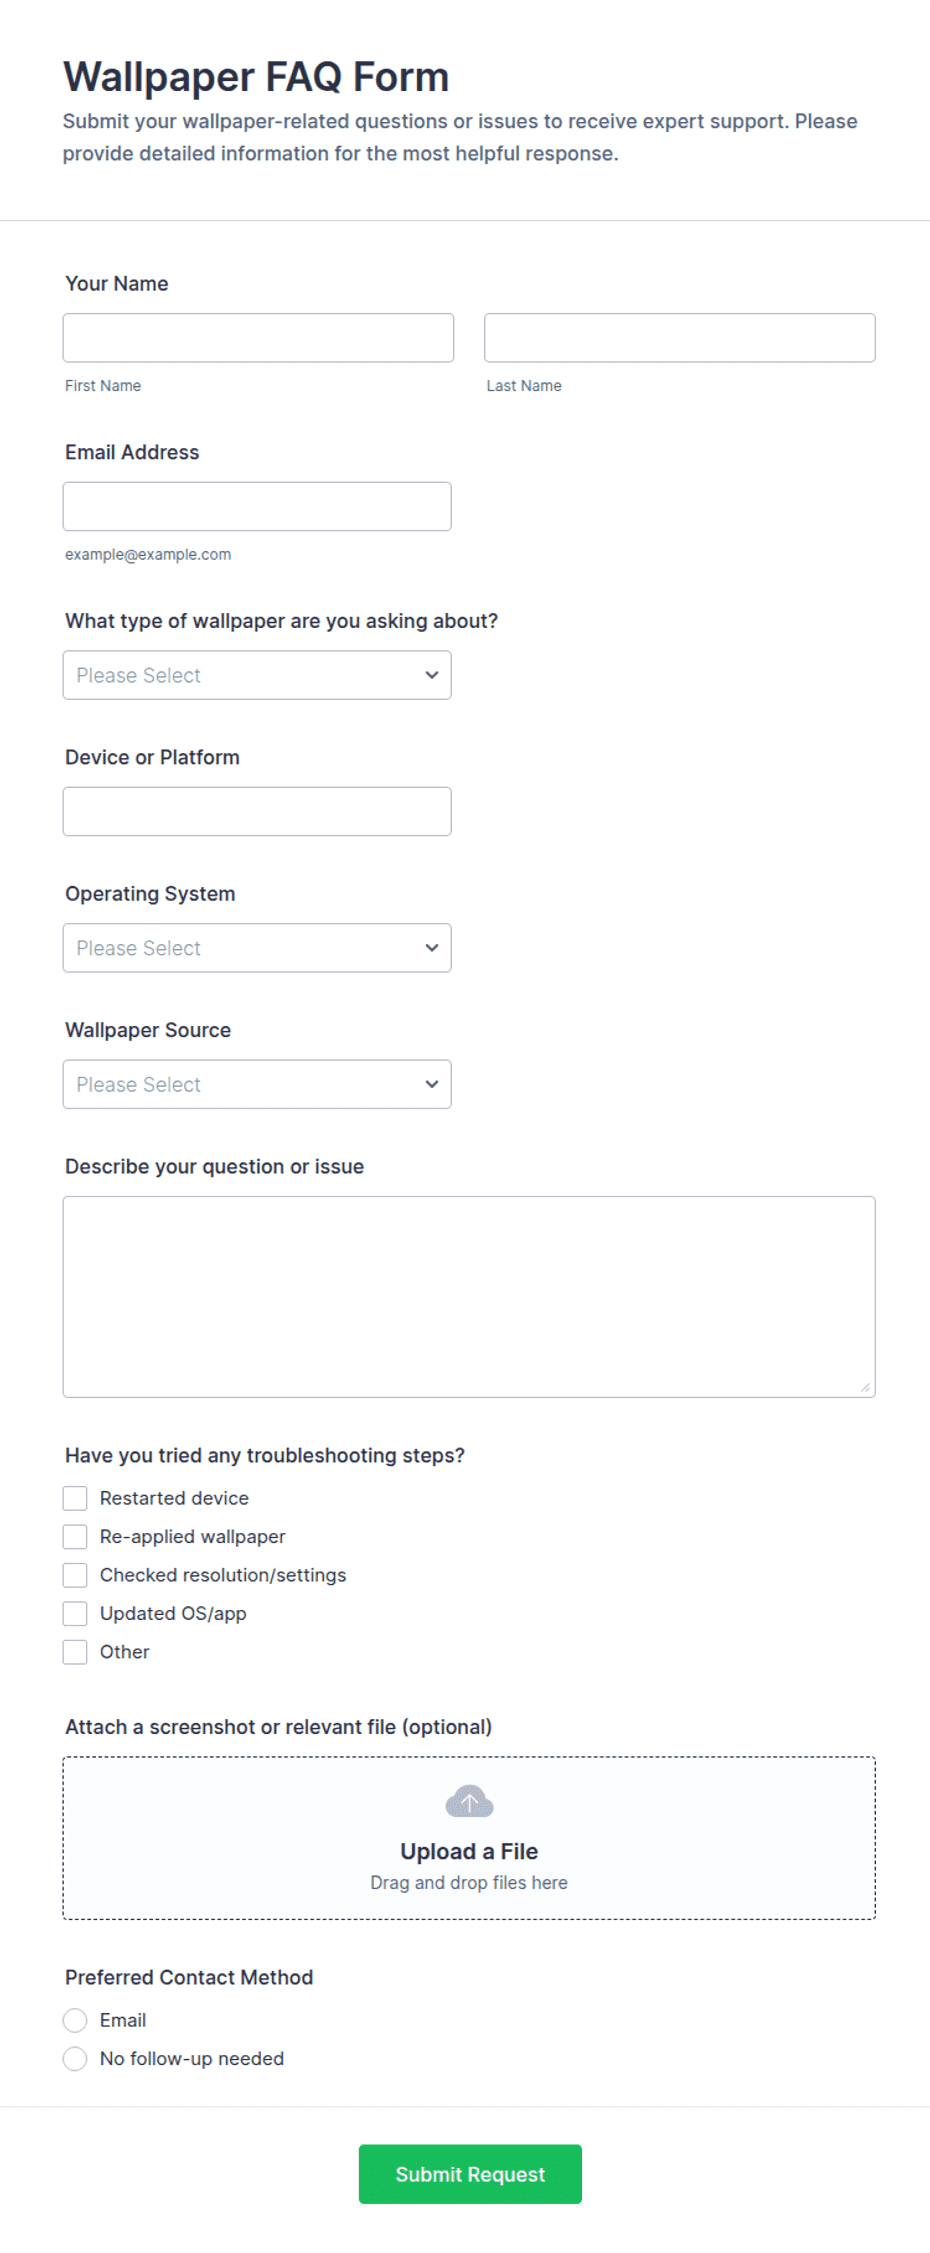930x2253 pixels.
Task: Click the Wallpaper Source dropdown chevron arrow
Action: click(x=432, y=1084)
